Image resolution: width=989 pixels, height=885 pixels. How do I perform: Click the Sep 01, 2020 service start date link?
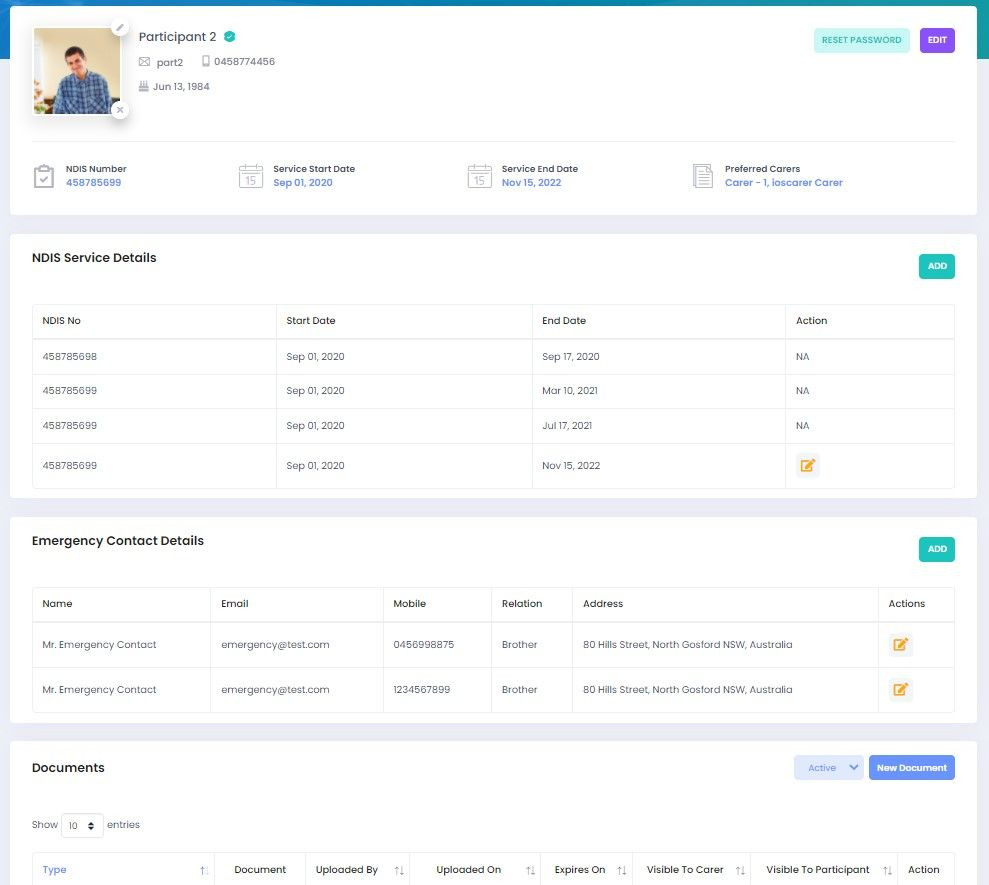coord(303,183)
